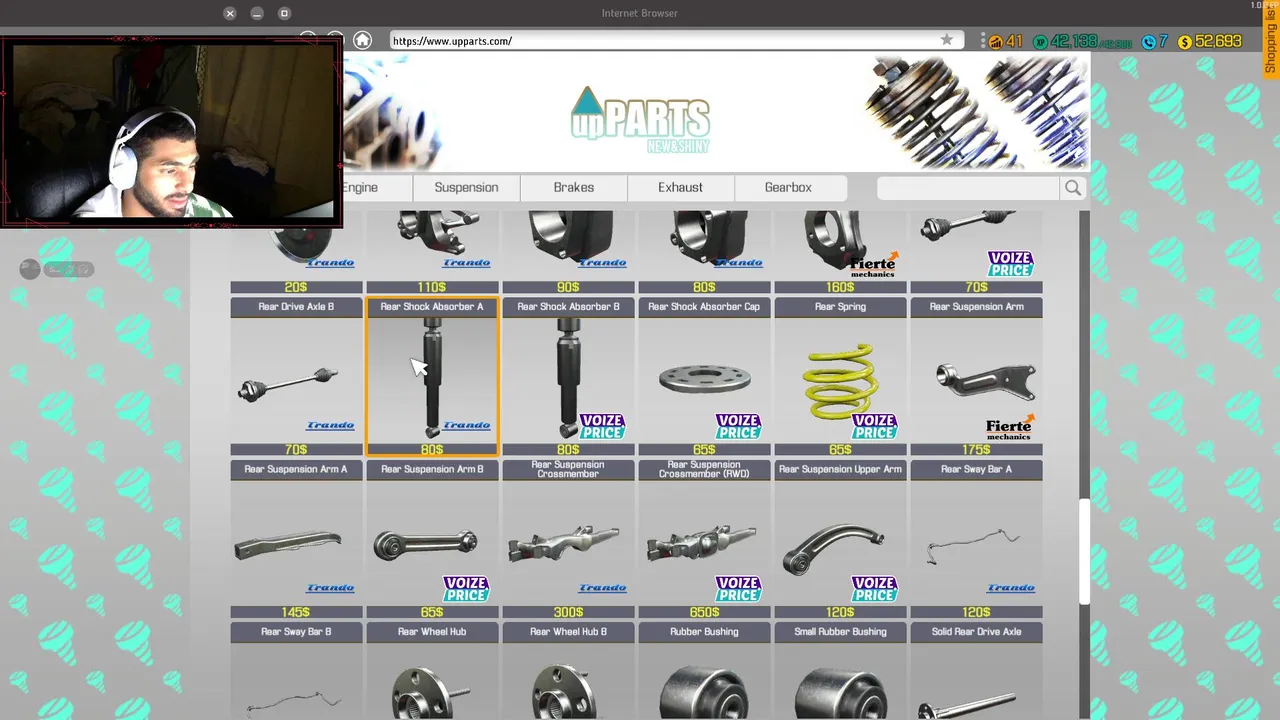Select Rear Suspension Crossmember (RWD) part
The width and height of the screenshot is (1280, 720).
click(x=704, y=540)
